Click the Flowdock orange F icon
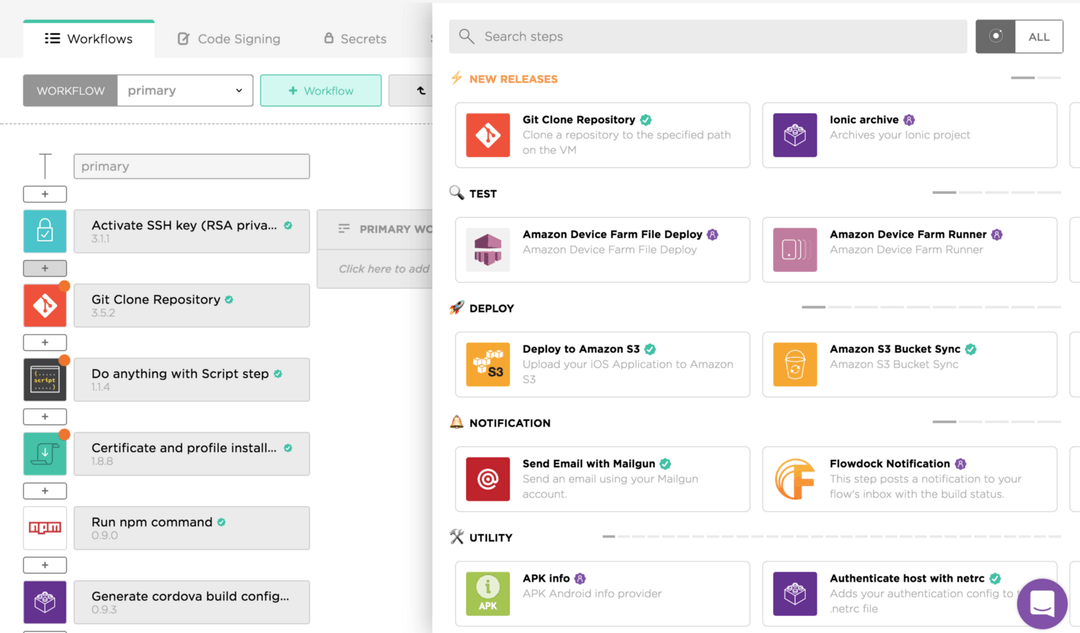Screen dimensions: 1080x633 coord(795,479)
